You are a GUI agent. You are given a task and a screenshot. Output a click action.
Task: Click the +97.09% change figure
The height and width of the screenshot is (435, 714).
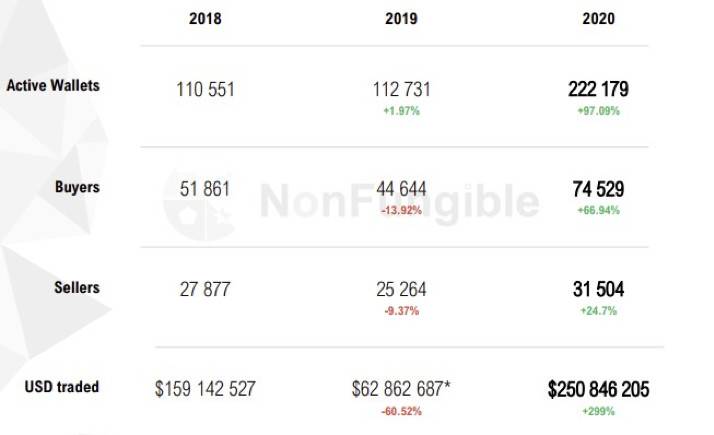pyautogui.click(x=598, y=111)
